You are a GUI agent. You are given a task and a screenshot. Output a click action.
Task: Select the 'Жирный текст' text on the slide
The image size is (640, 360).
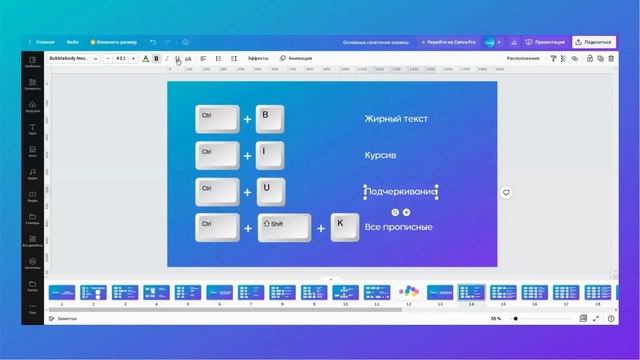pos(396,119)
